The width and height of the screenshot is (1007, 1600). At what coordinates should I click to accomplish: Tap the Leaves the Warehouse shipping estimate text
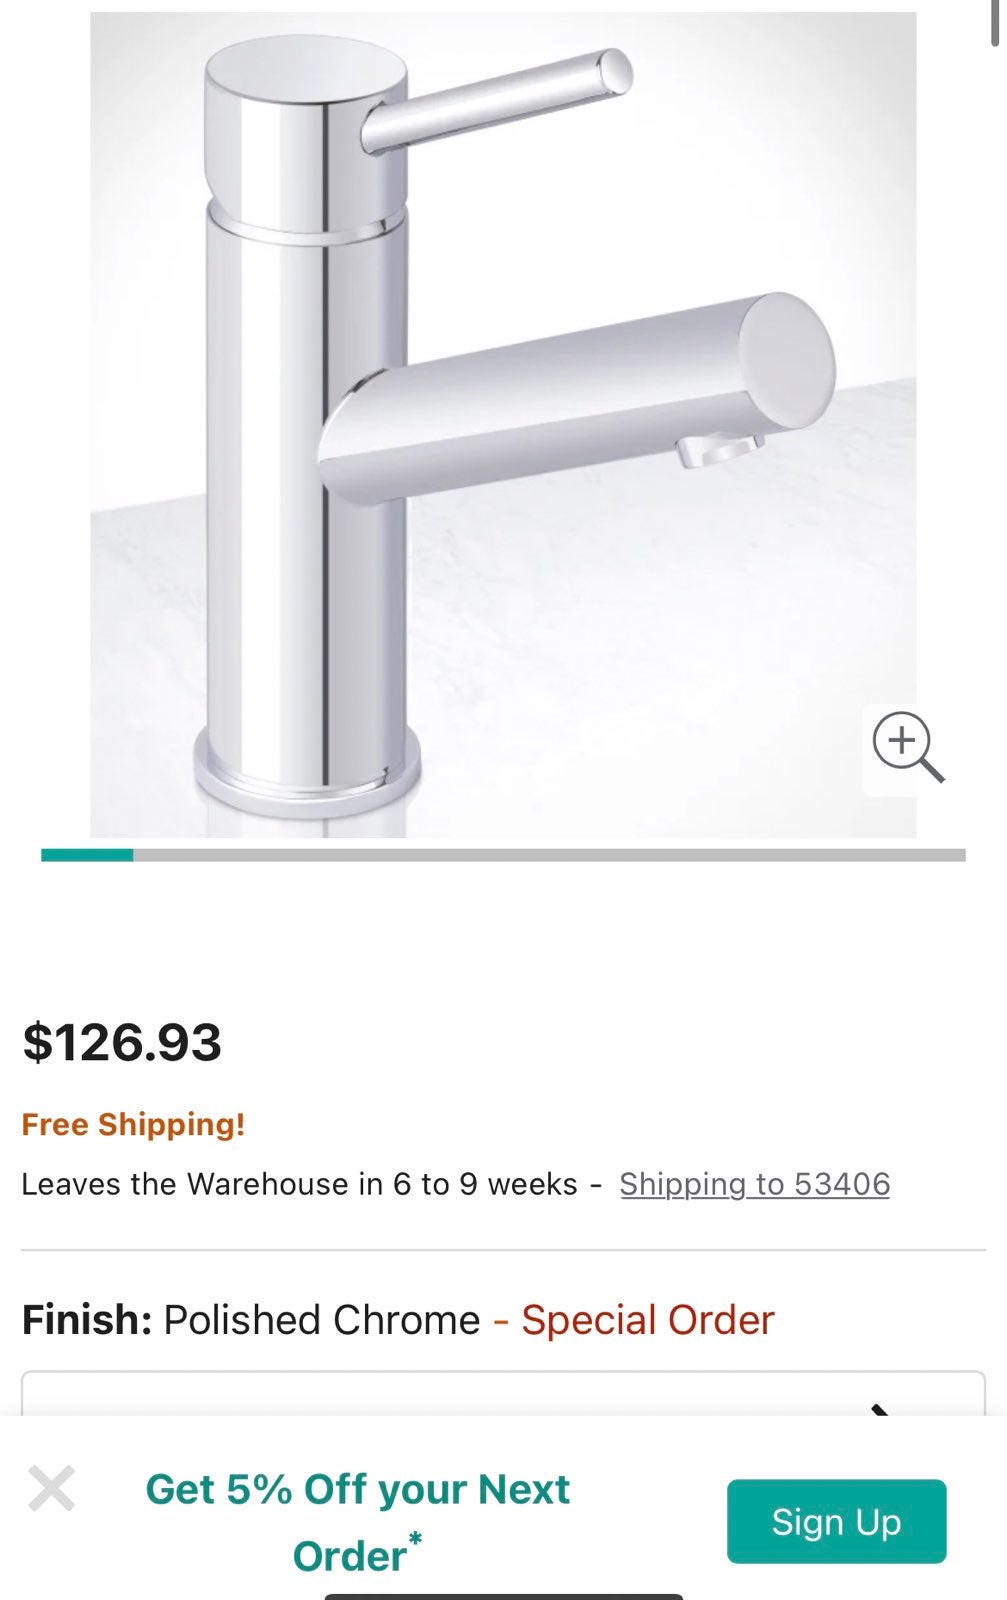coord(300,1184)
